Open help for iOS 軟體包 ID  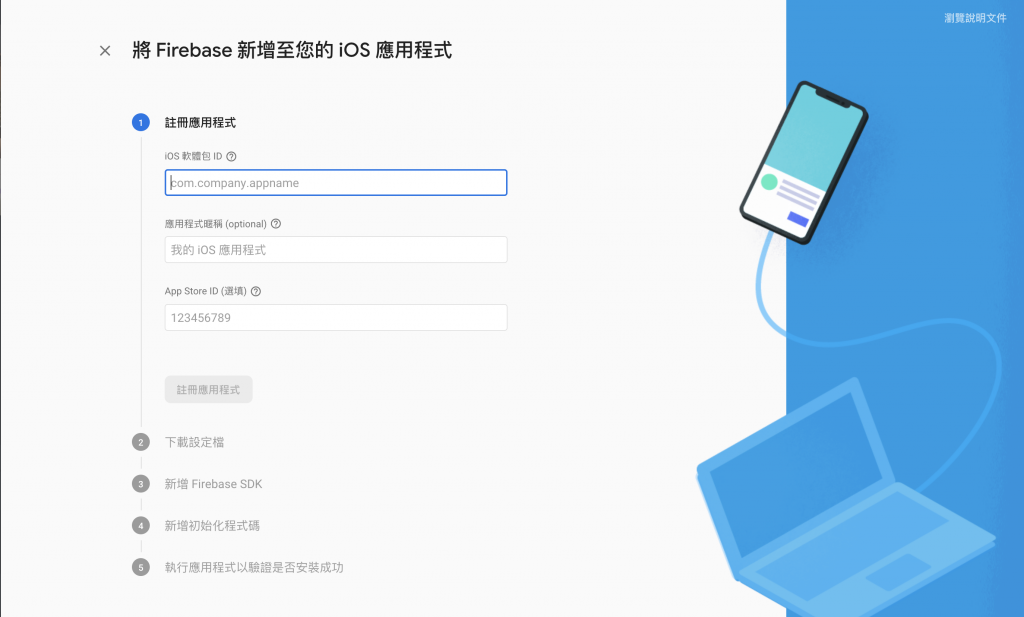tap(231, 157)
